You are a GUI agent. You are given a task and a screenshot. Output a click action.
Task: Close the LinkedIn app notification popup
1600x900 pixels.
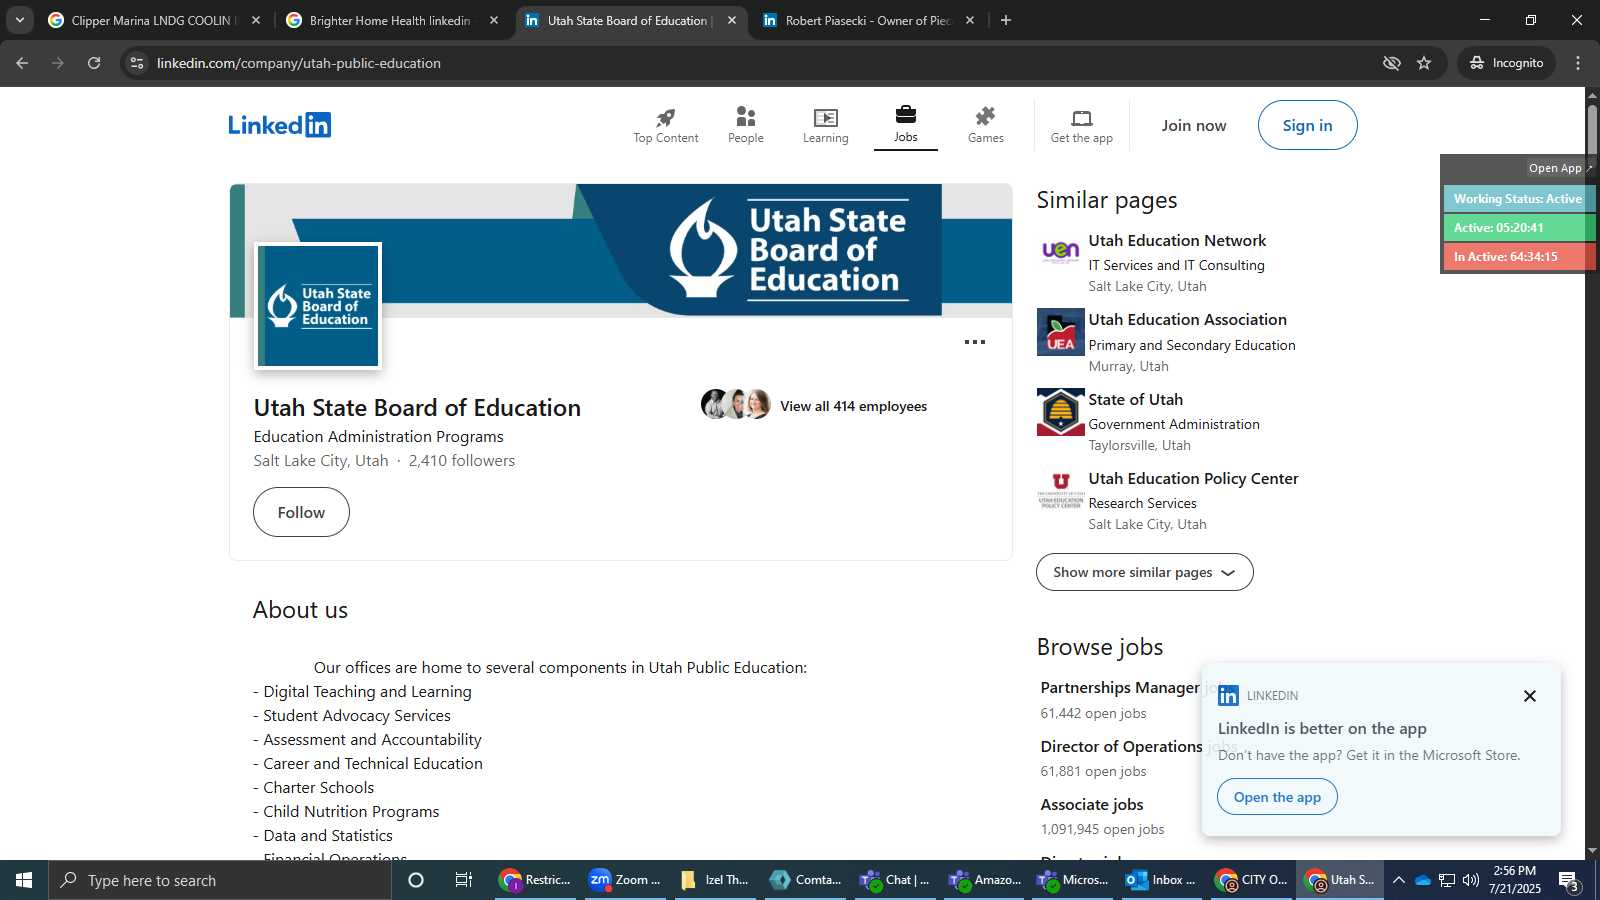coord(1529,696)
